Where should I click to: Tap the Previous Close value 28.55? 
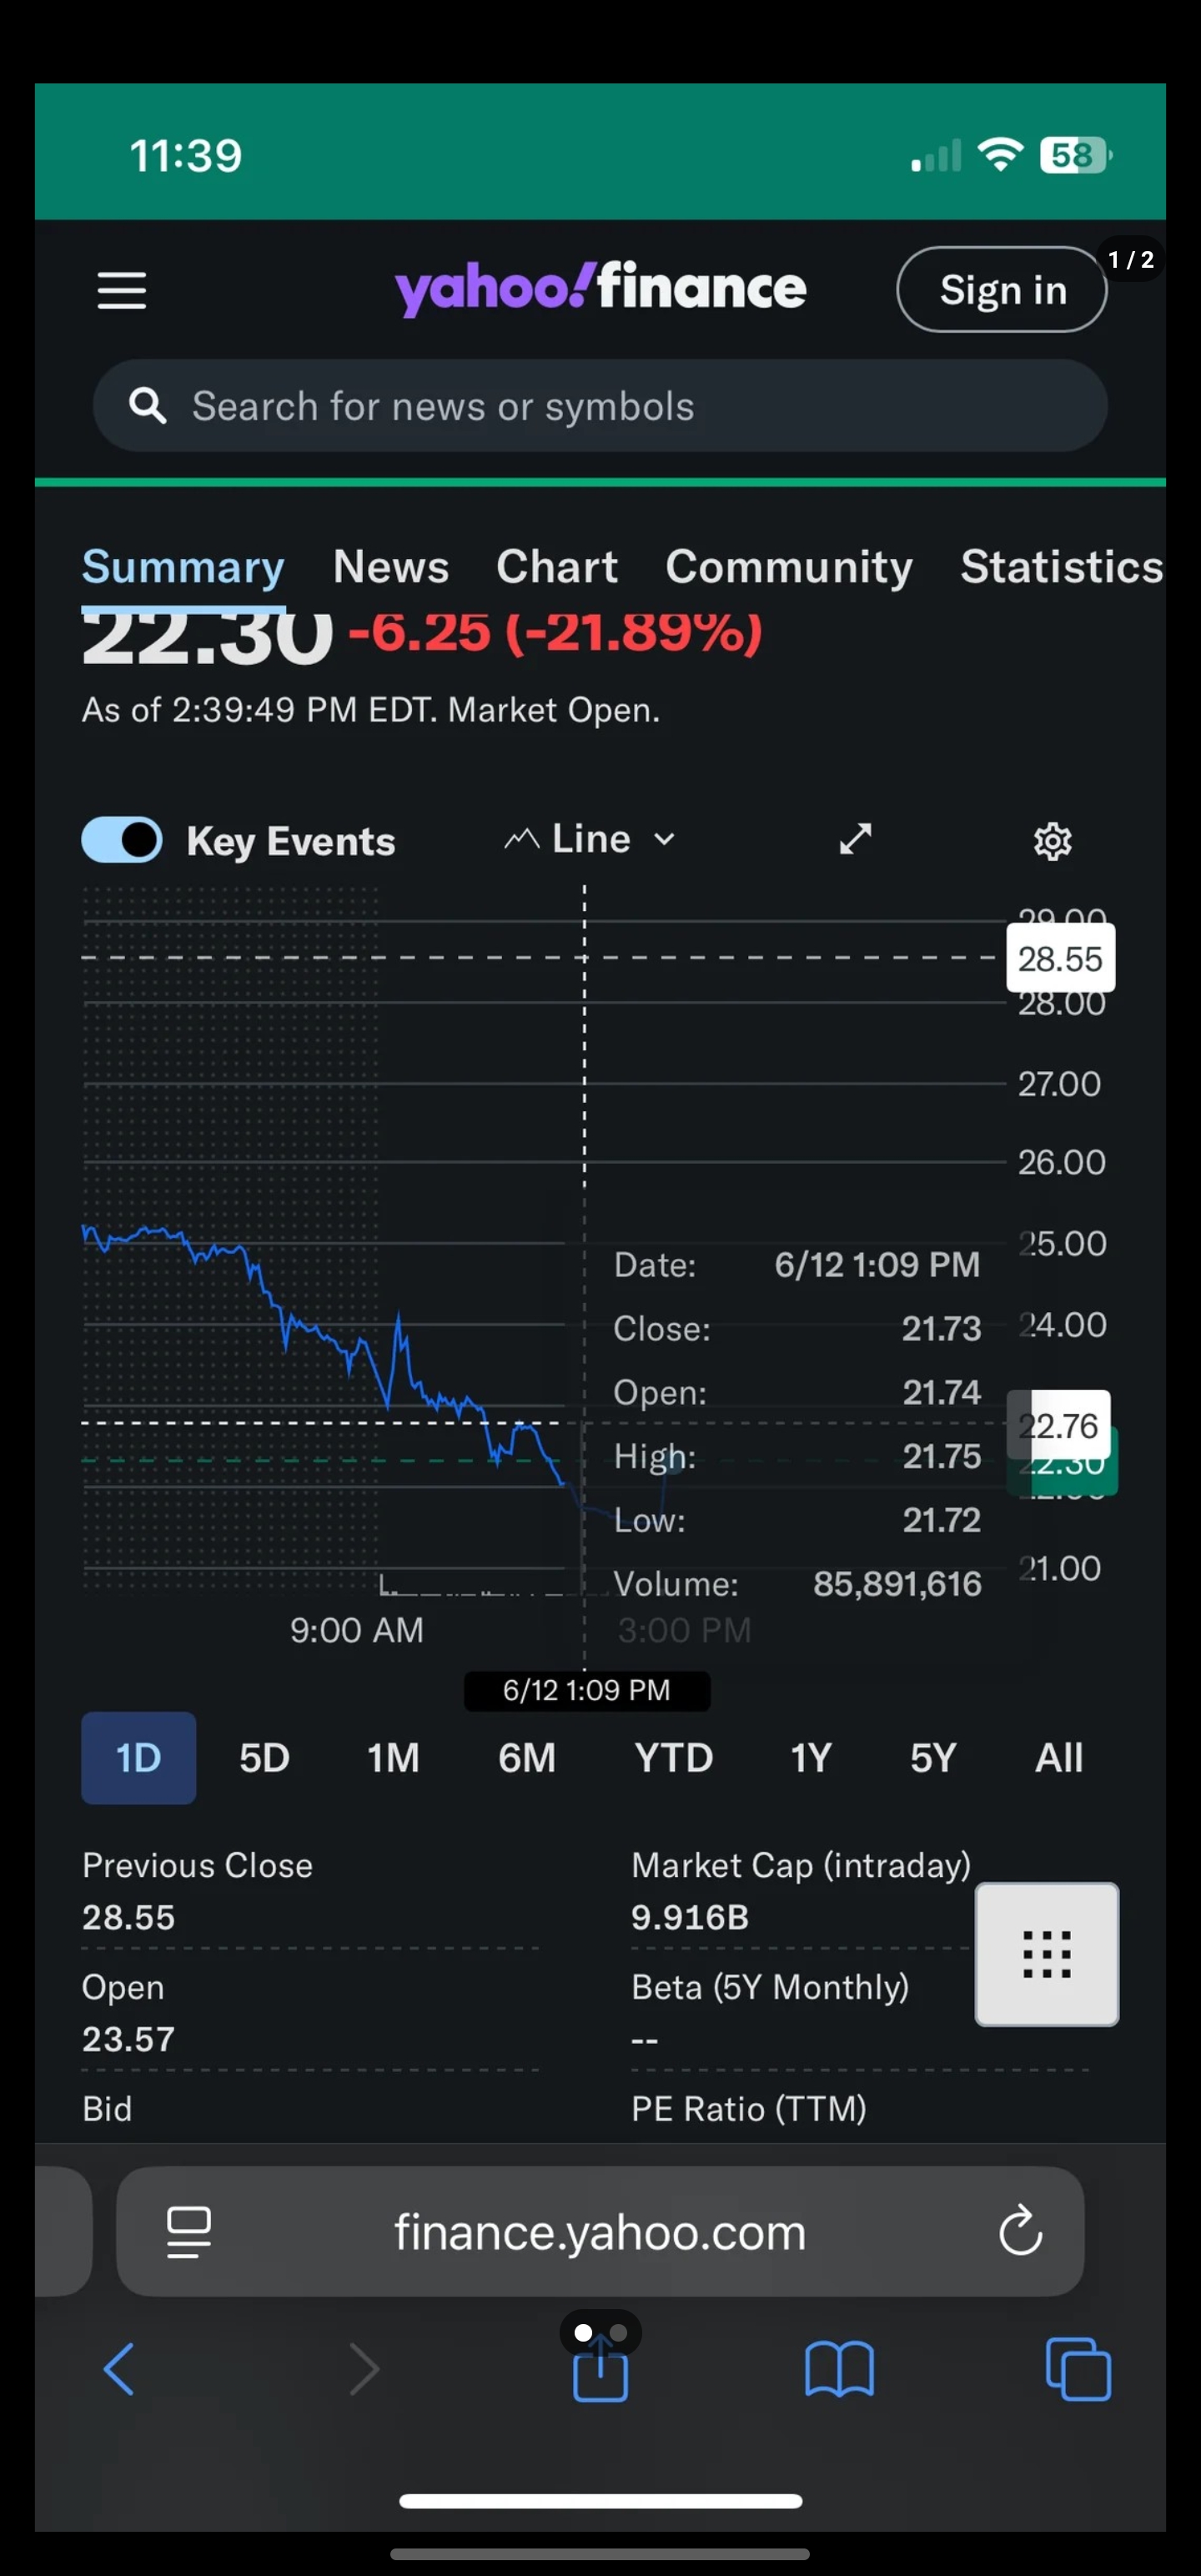click(128, 1917)
